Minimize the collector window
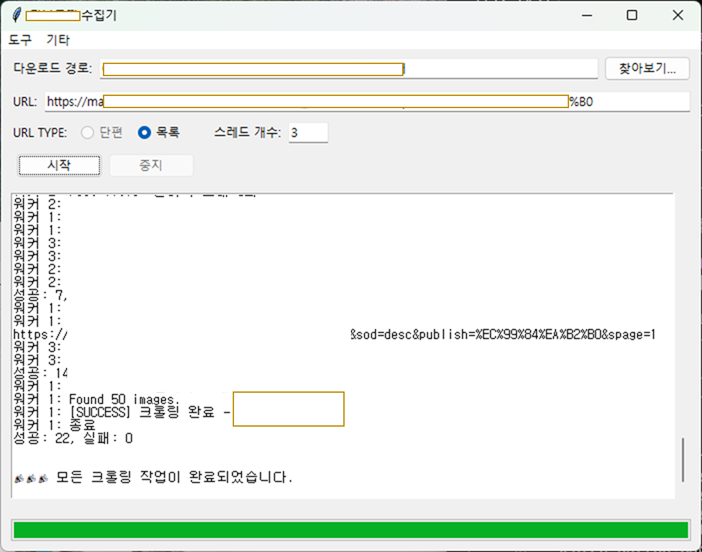 tap(585, 15)
